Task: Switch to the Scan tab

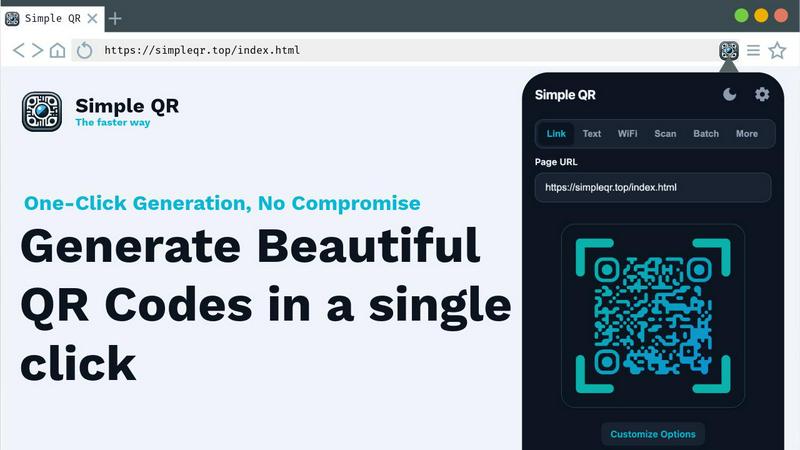Action: [x=665, y=134]
